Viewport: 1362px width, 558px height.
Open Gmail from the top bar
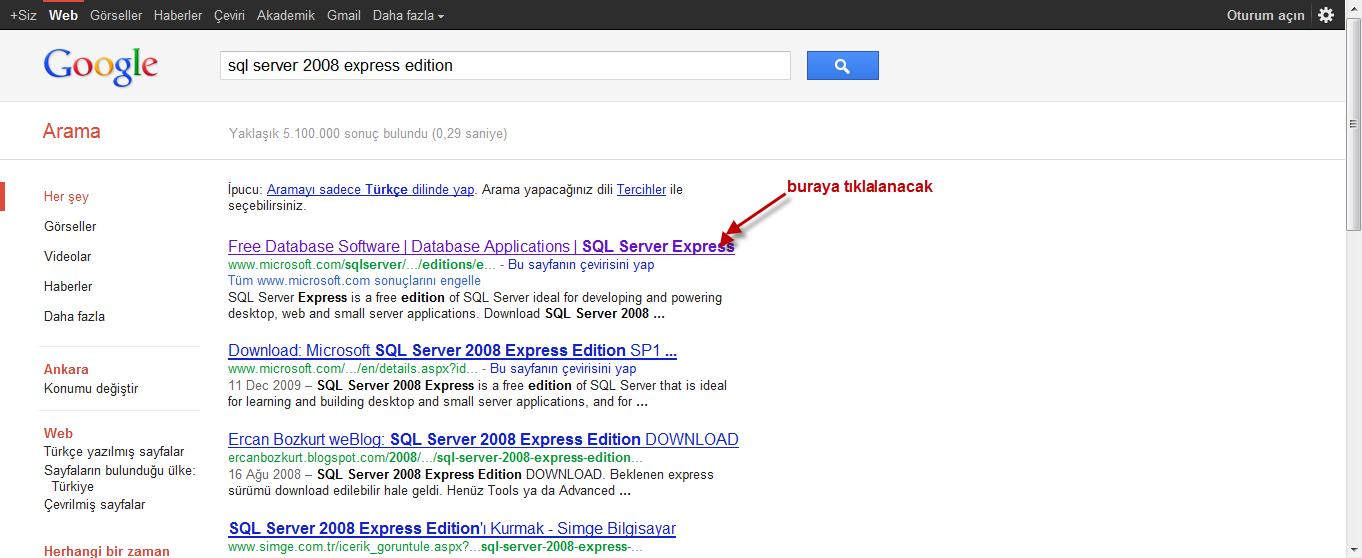[x=344, y=15]
